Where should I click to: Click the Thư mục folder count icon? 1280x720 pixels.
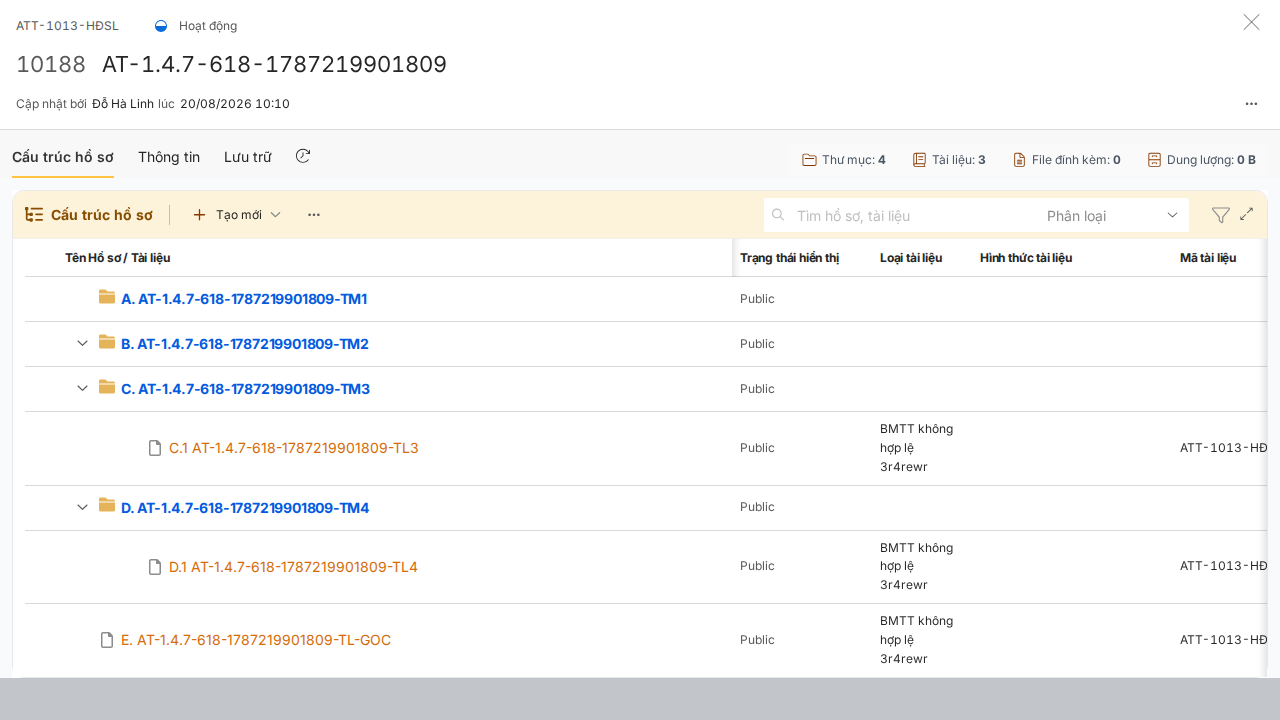point(809,160)
